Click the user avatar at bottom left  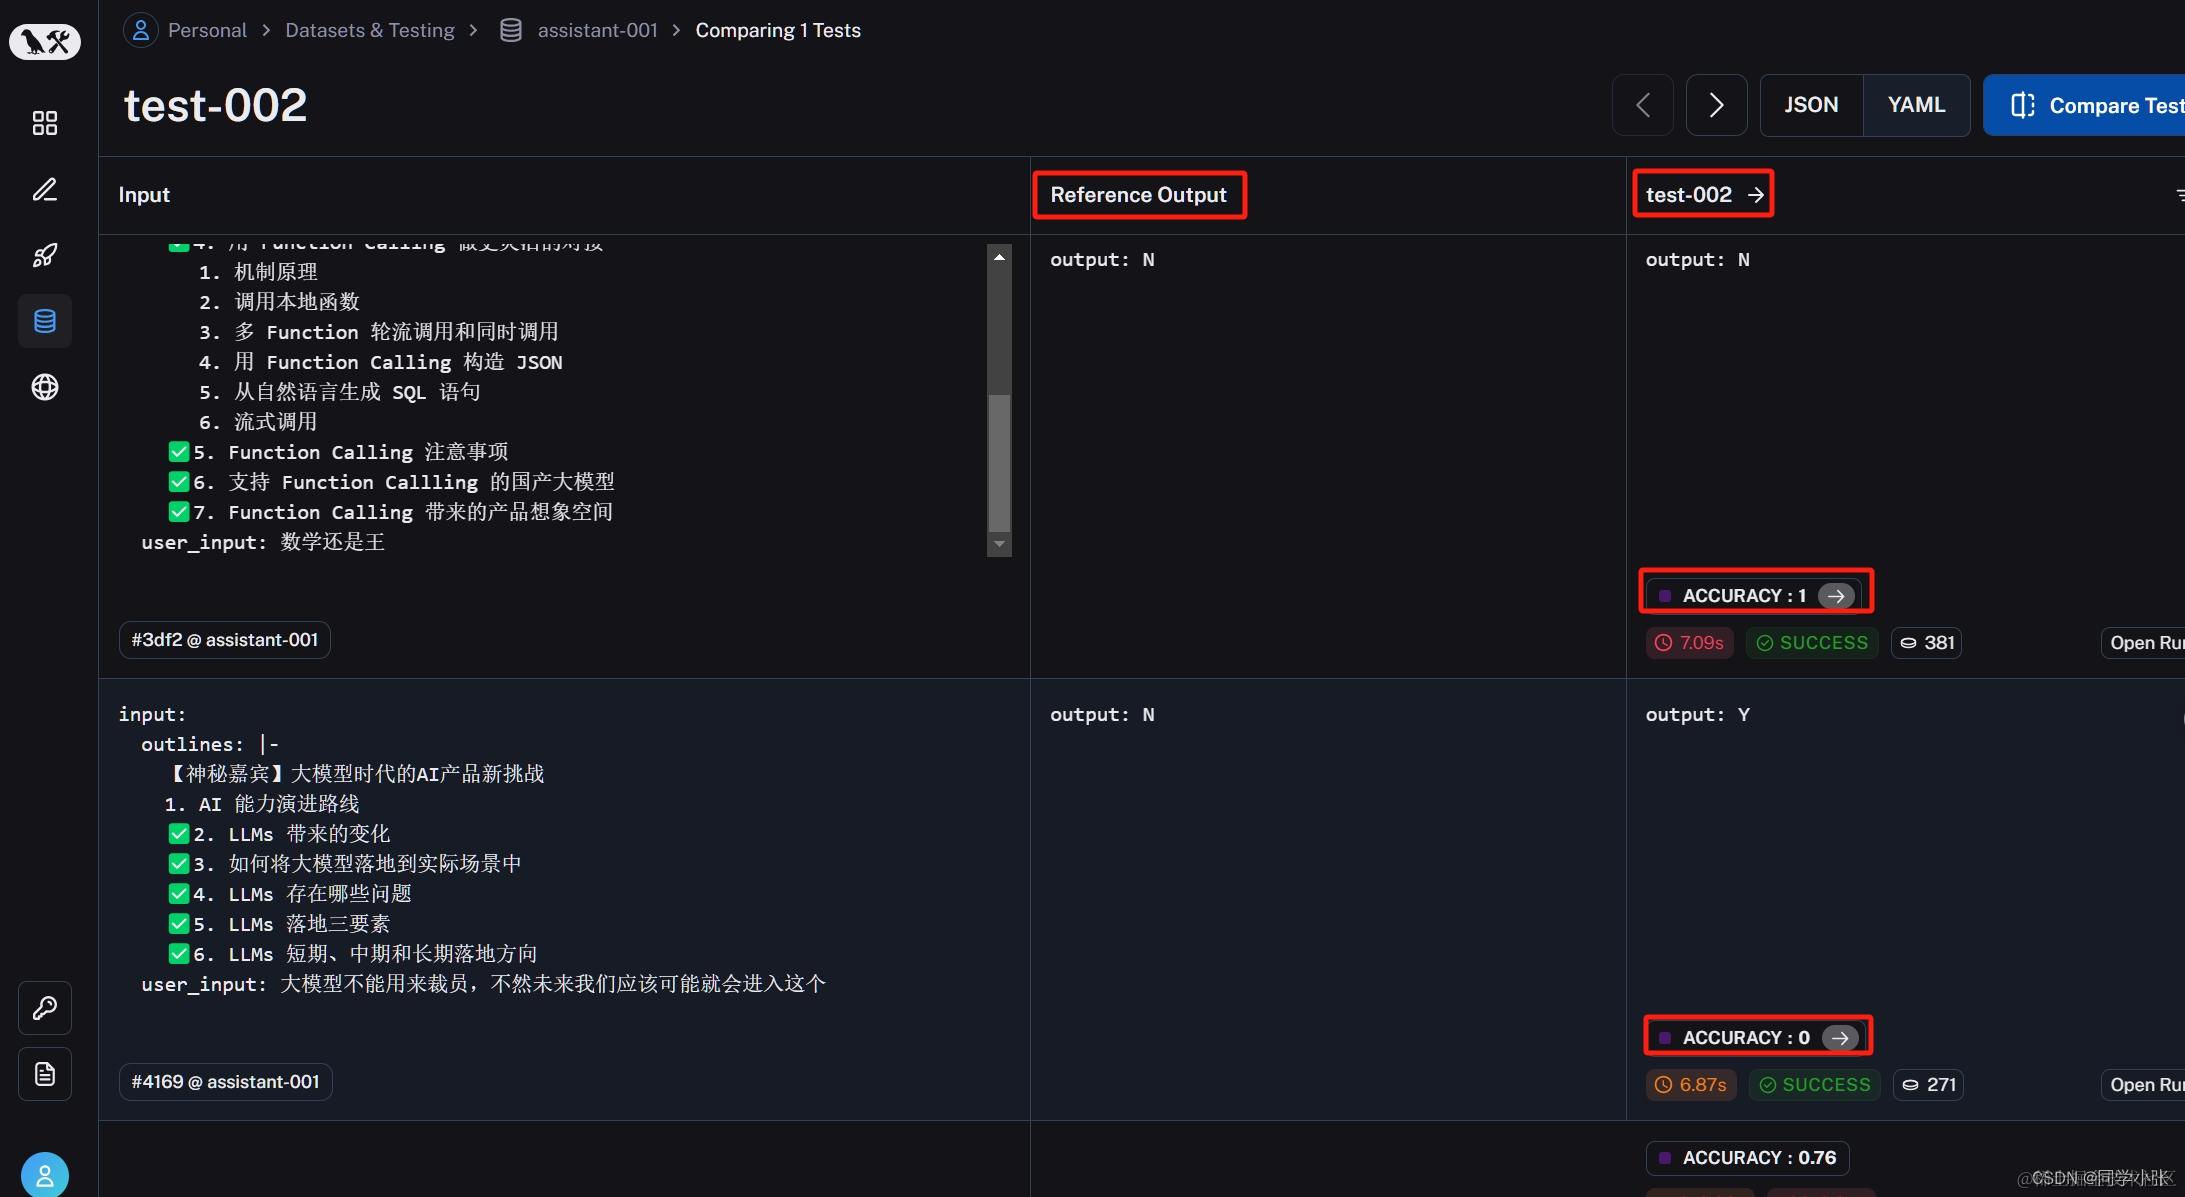pyautogui.click(x=45, y=1176)
